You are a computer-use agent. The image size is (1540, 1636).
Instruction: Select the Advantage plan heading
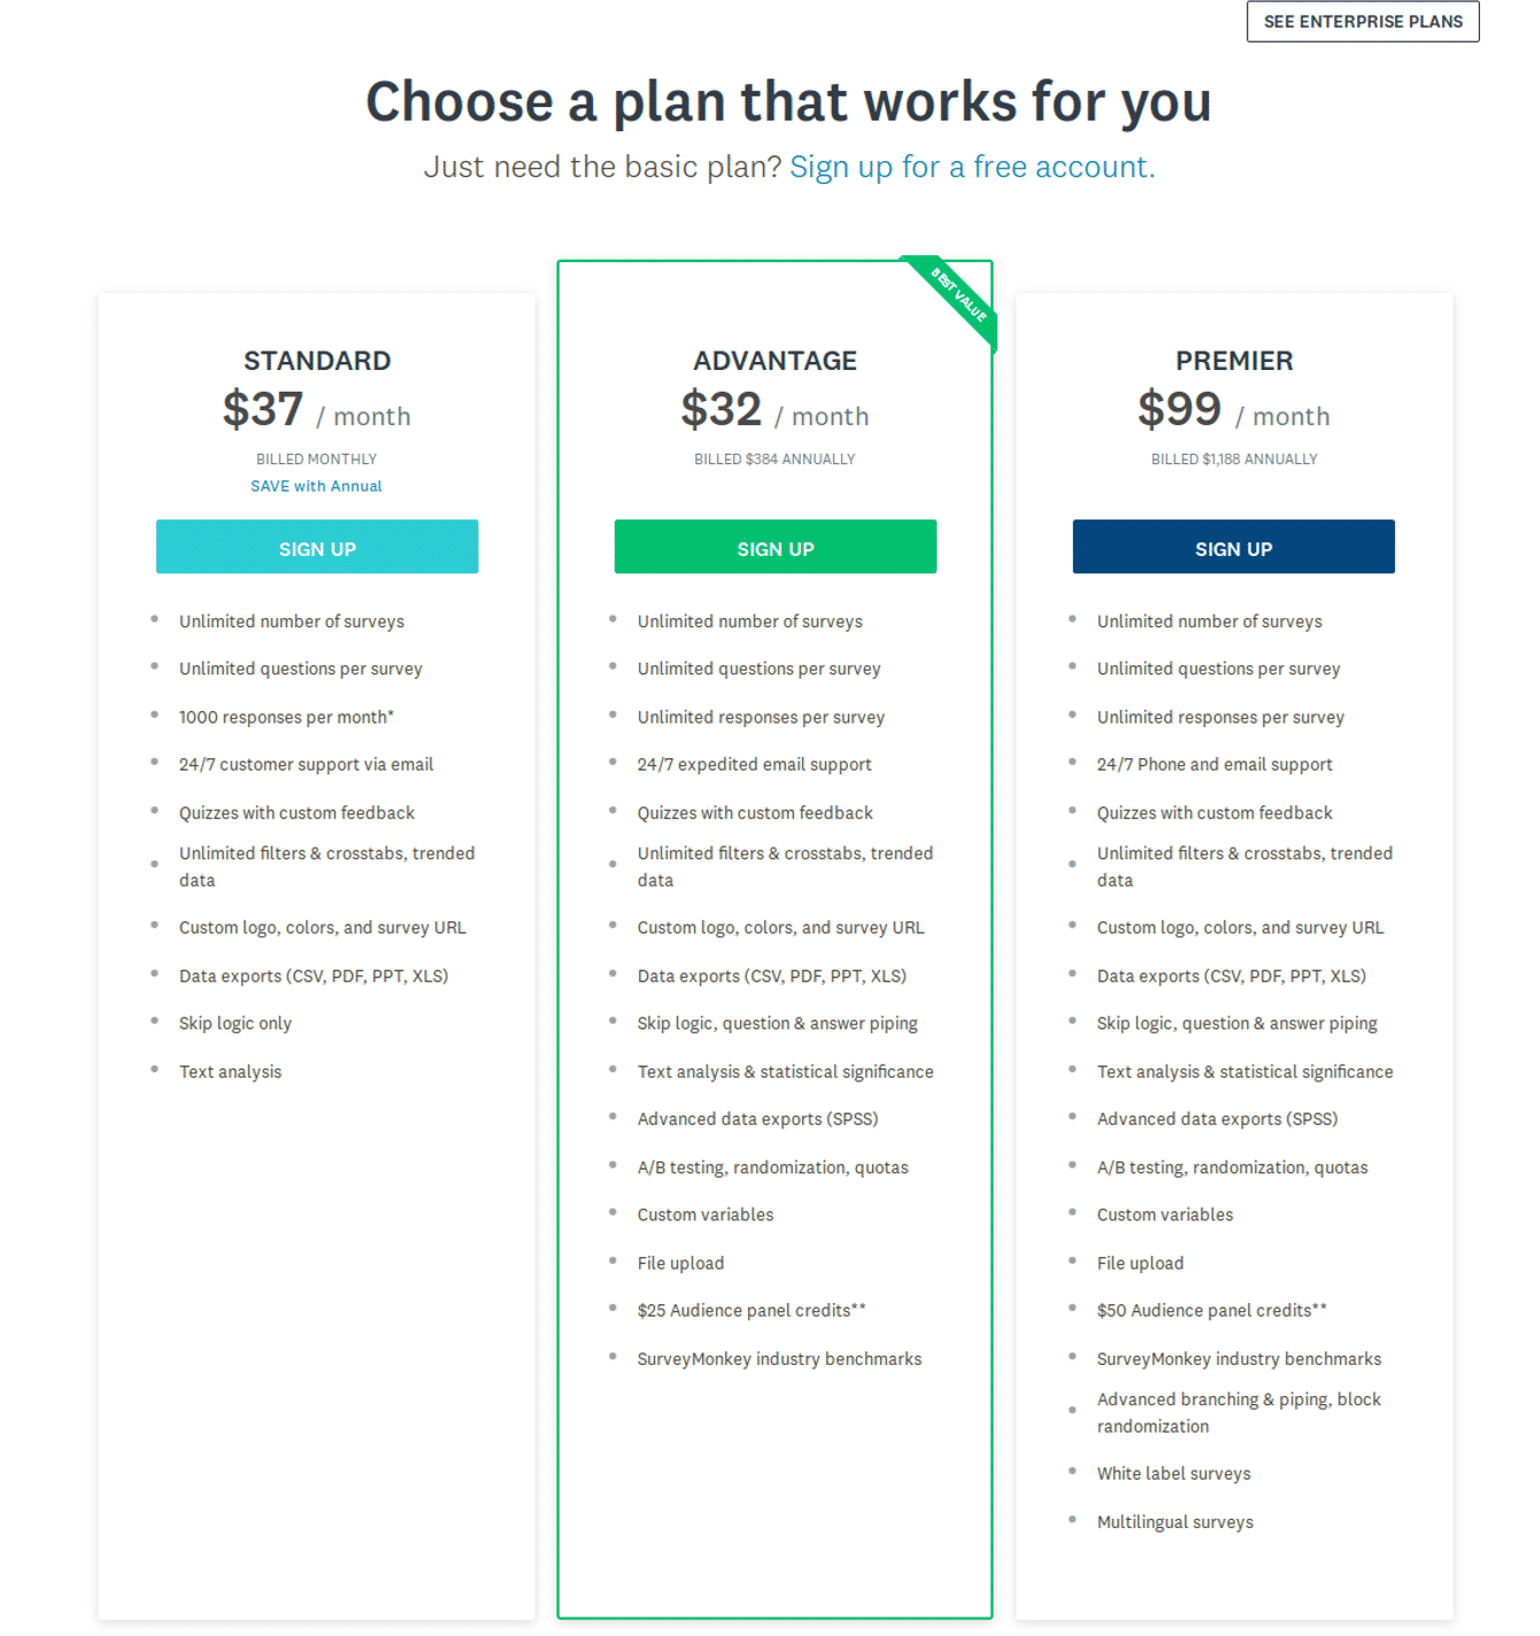click(775, 360)
